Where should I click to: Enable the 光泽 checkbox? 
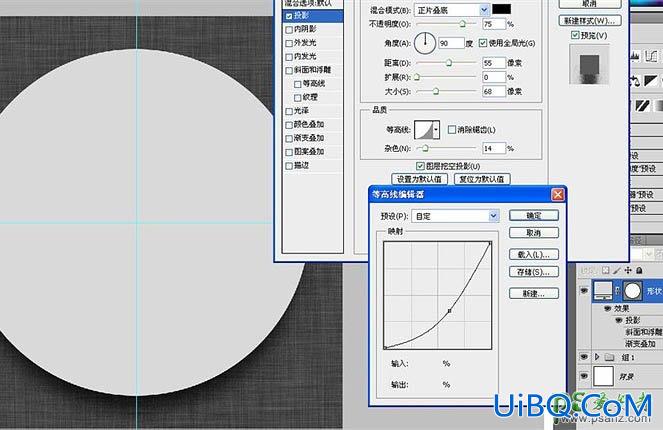click(289, 111)
